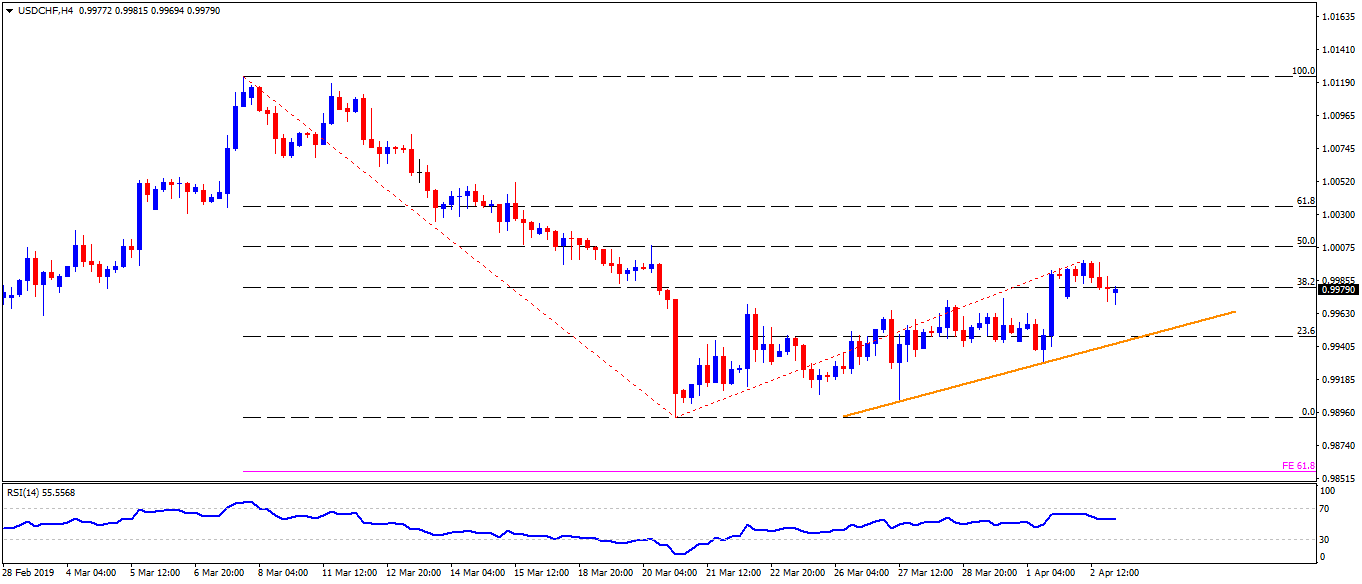Select the Fibonacci 38.2 retracement label
The image size is (1362, 584).
pyautogui.click(x=1305, y=282)
